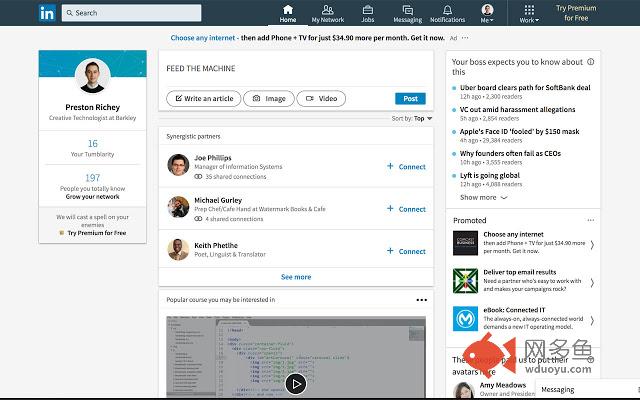Open the Messaging icon in the top bar
The image size is (640, 400).
tap(407, 9)
